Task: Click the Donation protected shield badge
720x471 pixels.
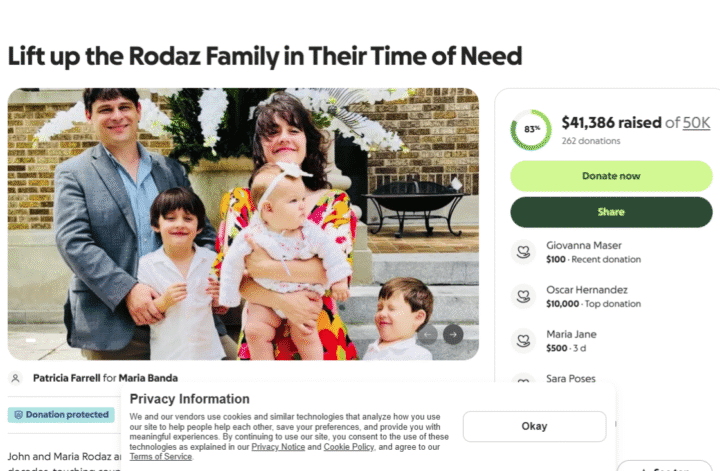Action: pos(60,414)
